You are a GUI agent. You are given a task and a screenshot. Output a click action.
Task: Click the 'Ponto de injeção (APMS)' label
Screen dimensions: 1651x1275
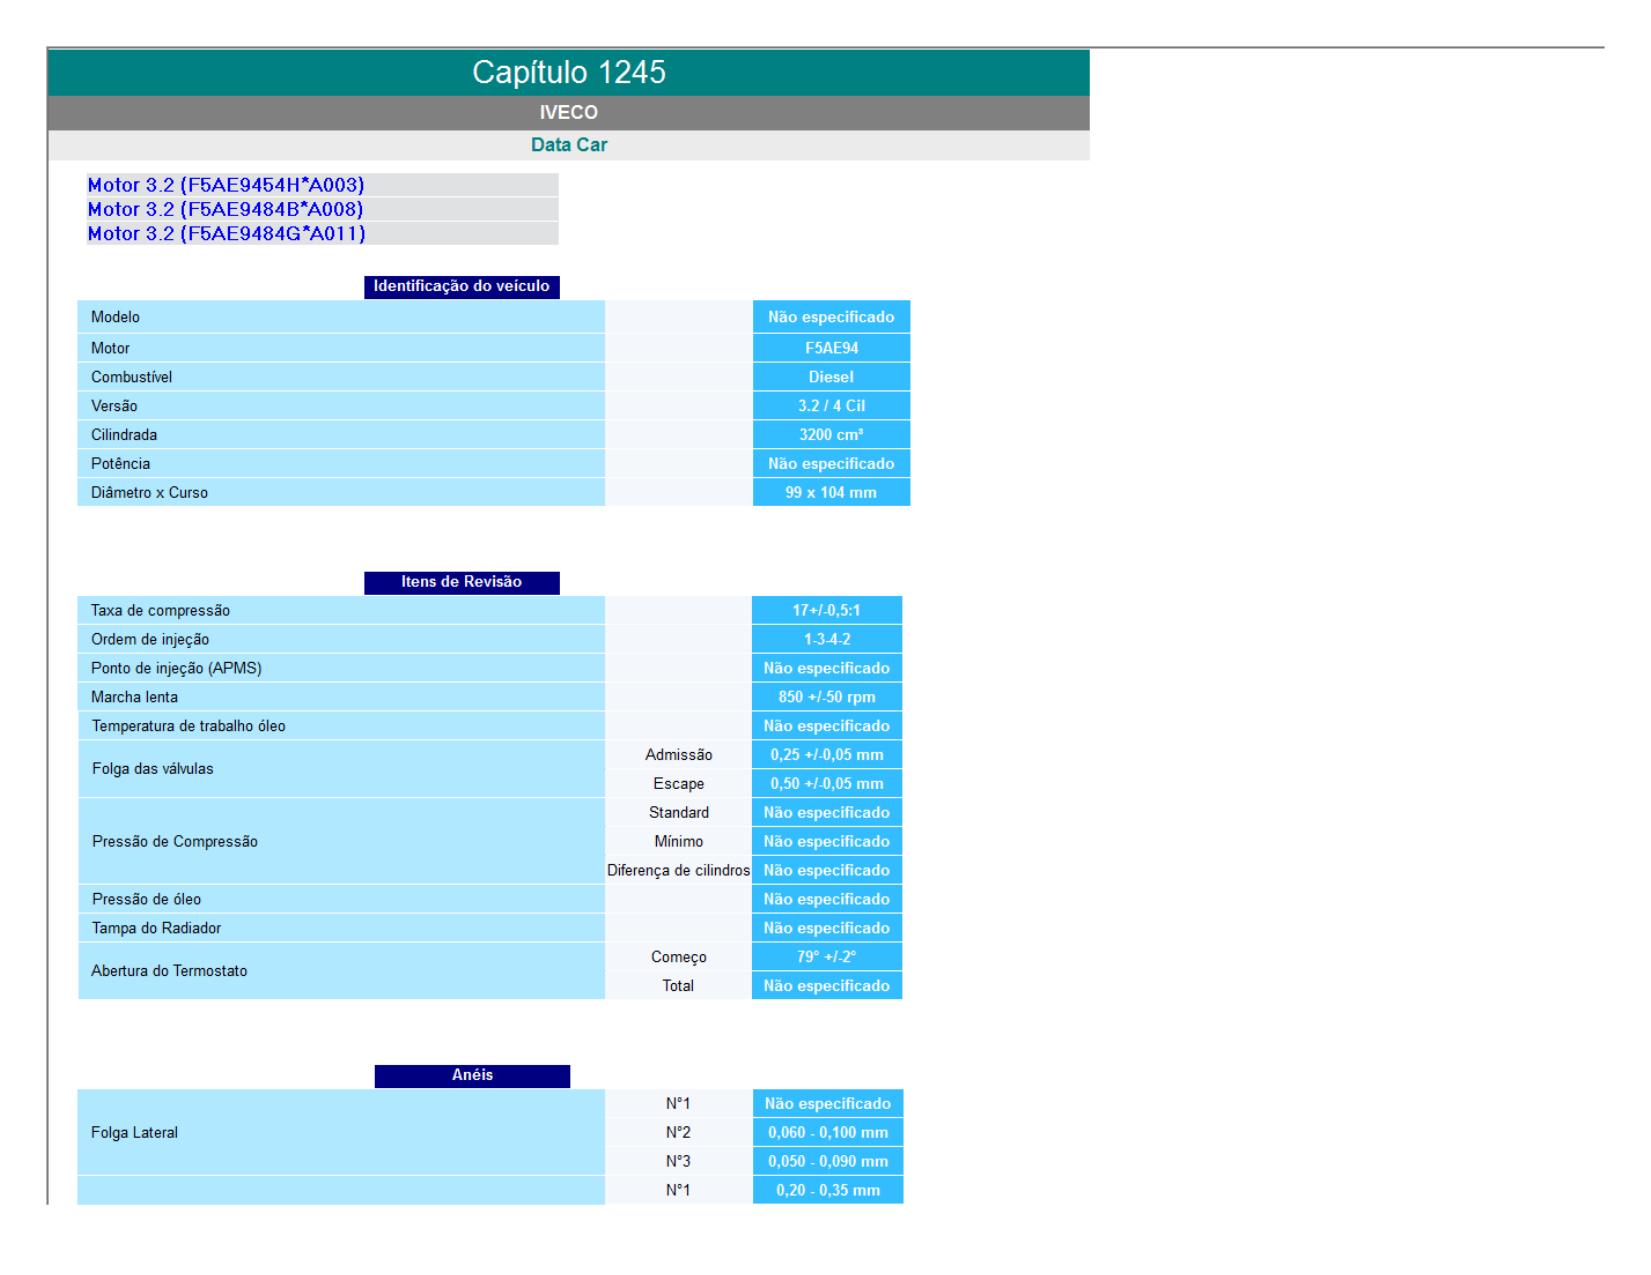pyautogui.click(x=176, y=669)
